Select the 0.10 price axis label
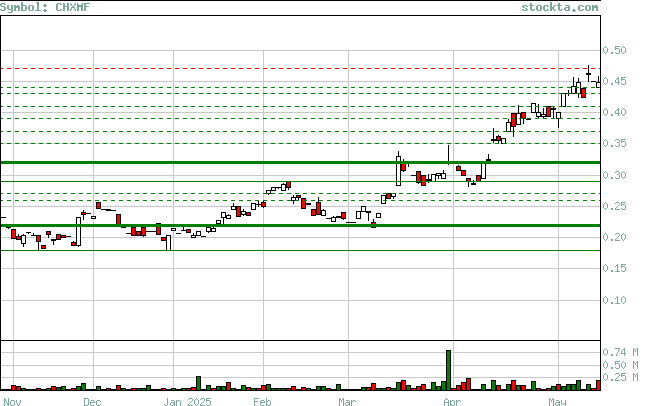The image size is (655, 406). click(614, 300)
